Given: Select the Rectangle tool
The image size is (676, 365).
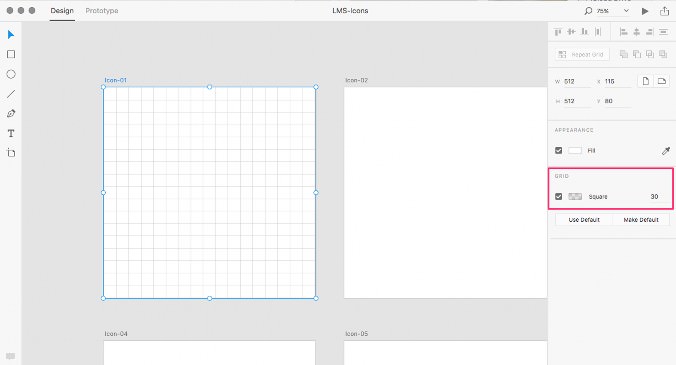Looking at the screenshot, I should tap(11, 54).
